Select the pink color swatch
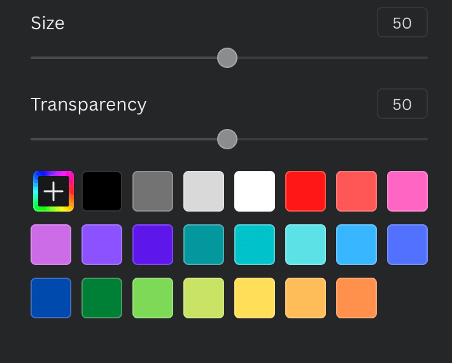 (407, 191)
